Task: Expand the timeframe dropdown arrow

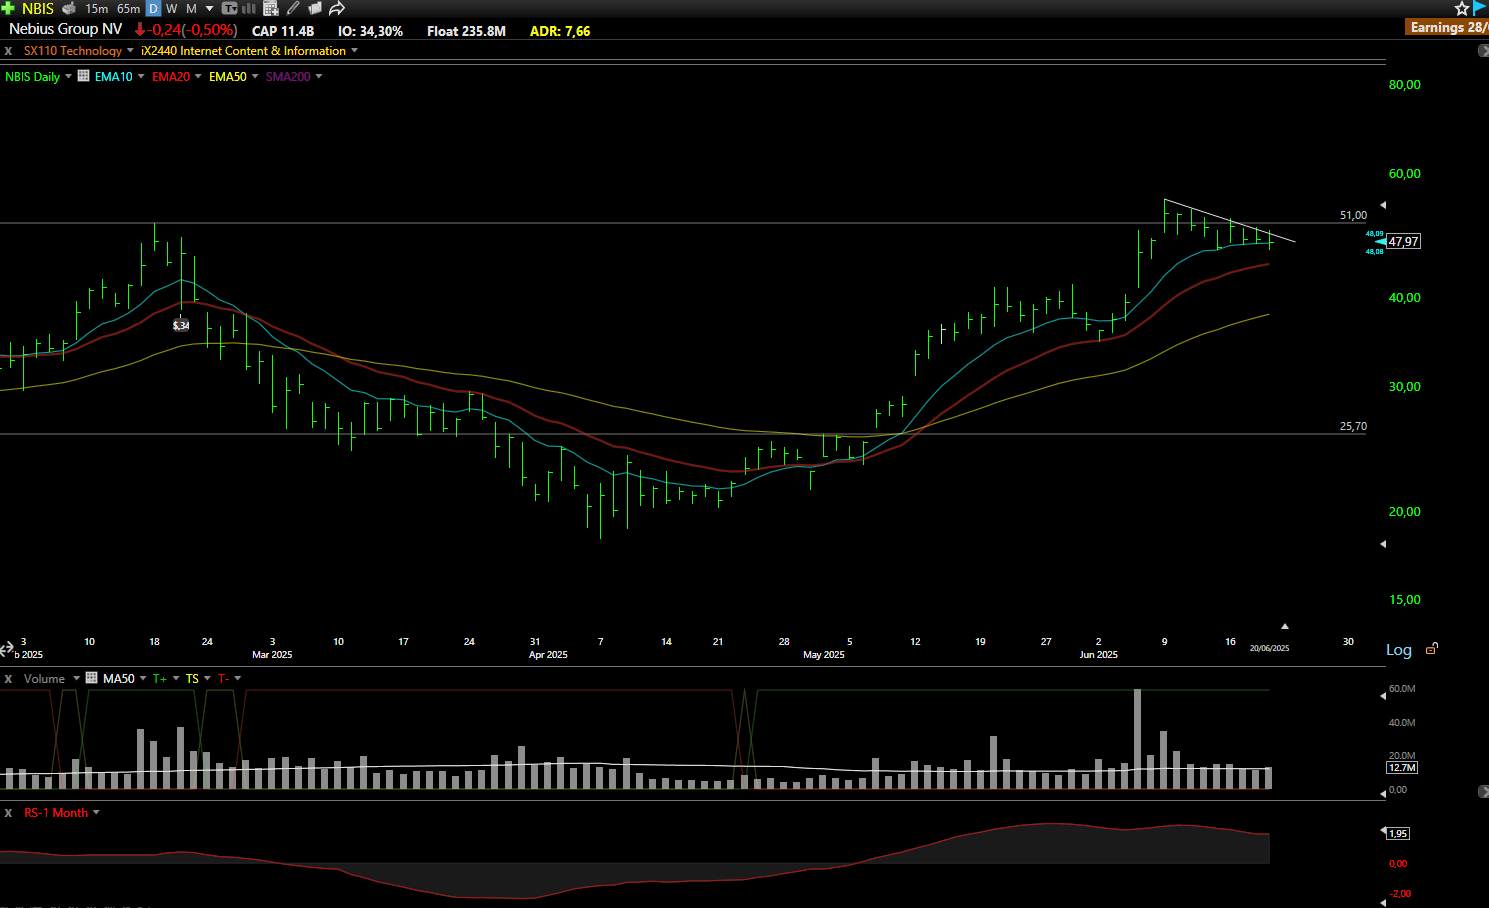Action: tap(209, 8)
